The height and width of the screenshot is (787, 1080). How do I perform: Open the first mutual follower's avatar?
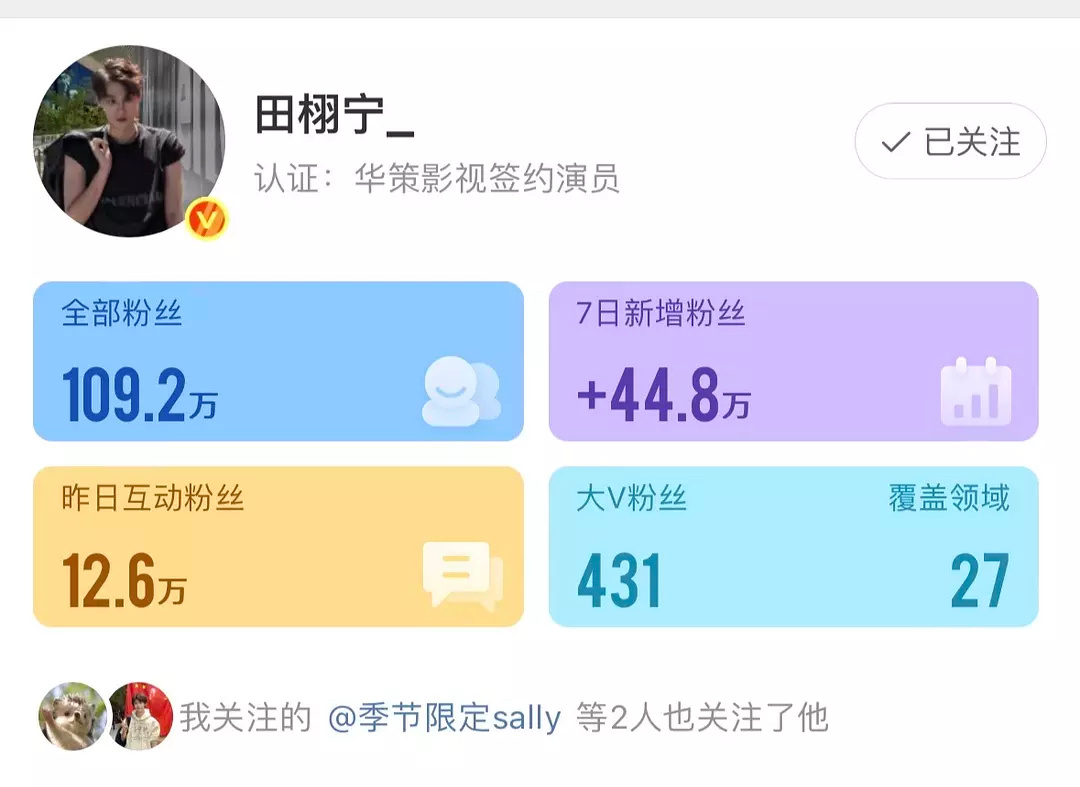(x=73, y=716)
